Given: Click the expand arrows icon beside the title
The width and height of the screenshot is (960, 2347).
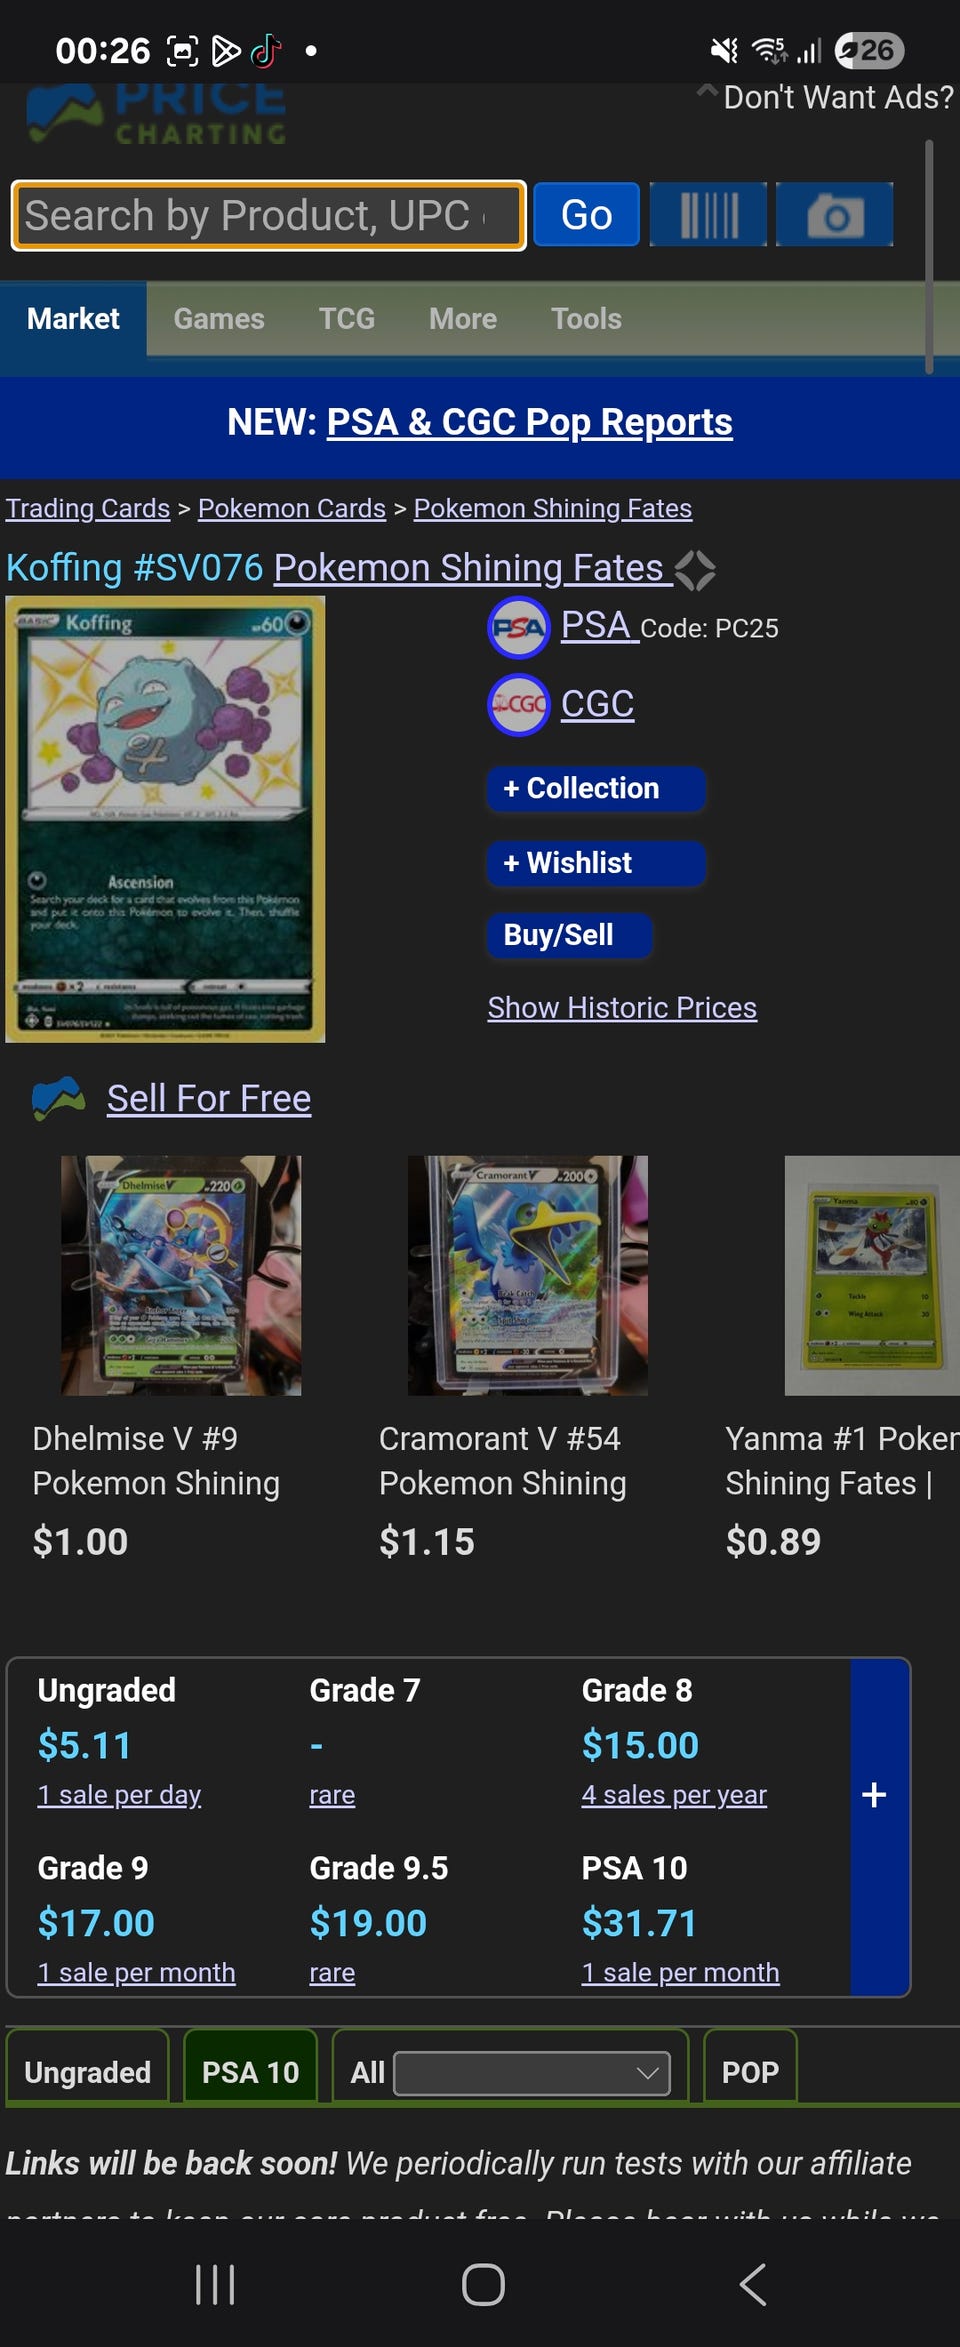Looking at the screenshot, I should tap(695, 570).
